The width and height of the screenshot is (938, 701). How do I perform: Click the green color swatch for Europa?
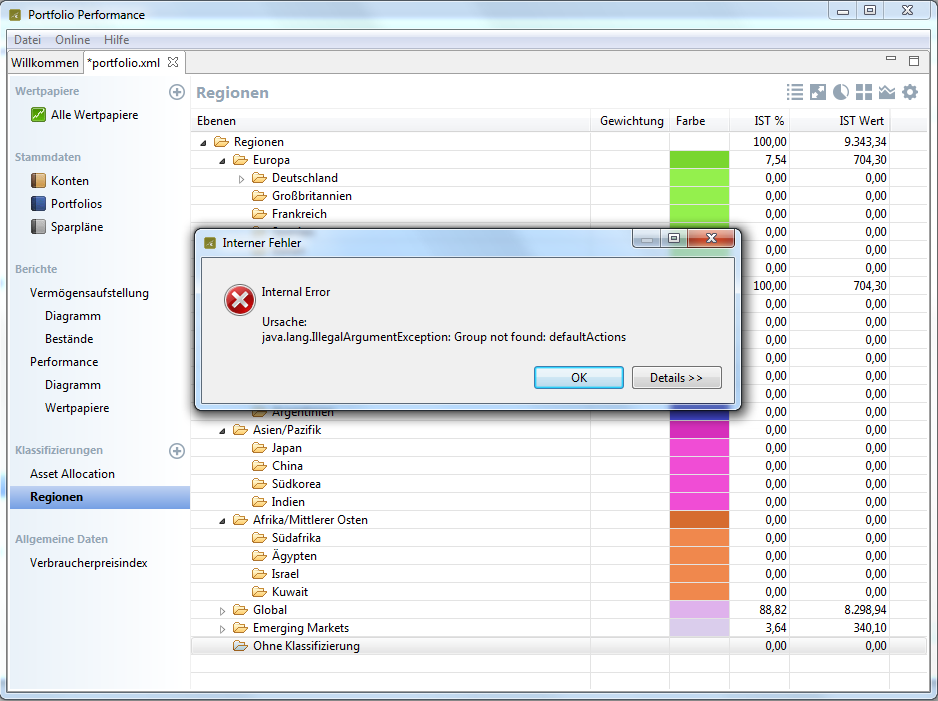click(x=699, y=160)
